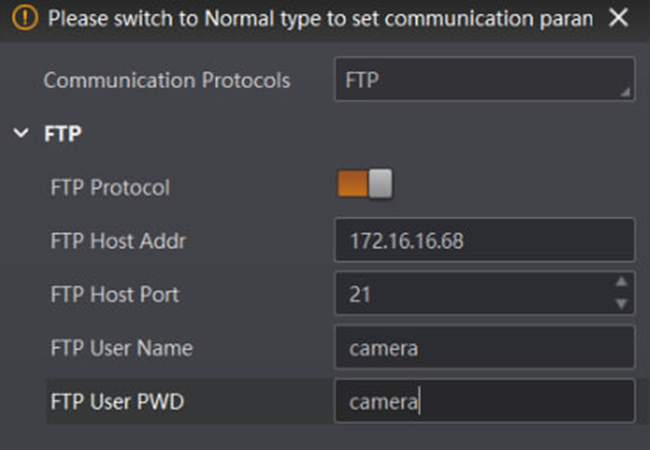This screenshot has height=450, width=650.
Task: Click the FTP Host Addr label
Action: [118, 241]
